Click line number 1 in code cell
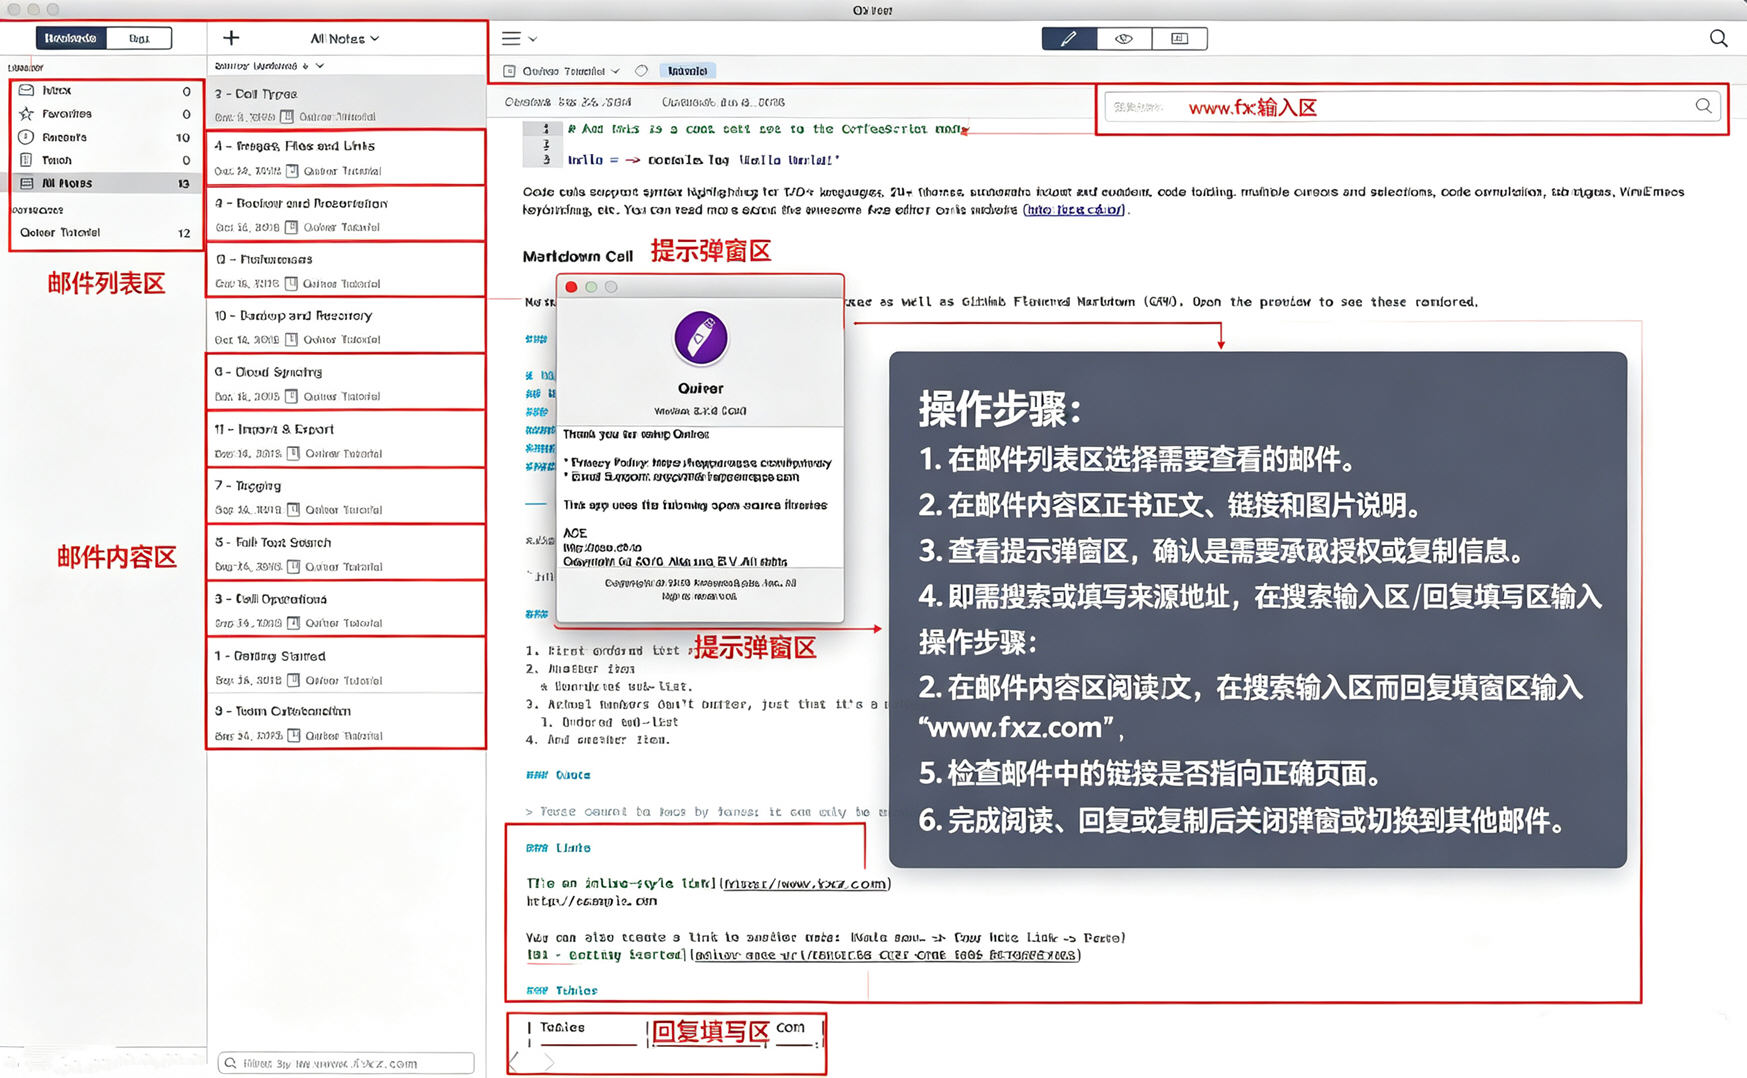 (545, 129)
